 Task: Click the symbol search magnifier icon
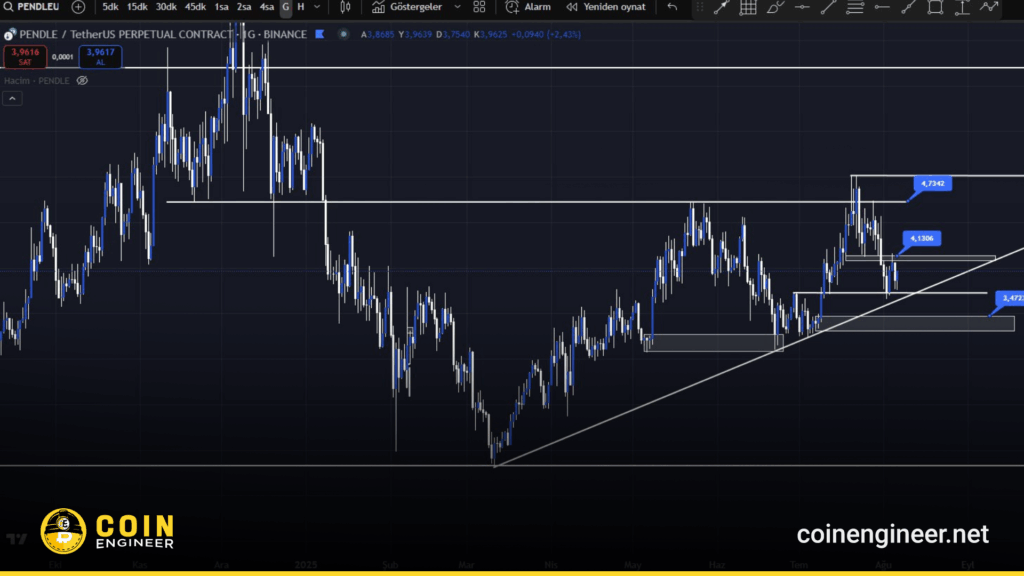pyautogui.click(x=9, y=7)
